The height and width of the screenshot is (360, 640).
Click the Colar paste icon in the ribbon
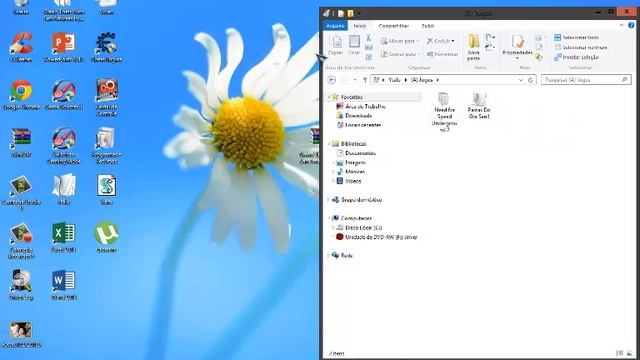[354, 45]
